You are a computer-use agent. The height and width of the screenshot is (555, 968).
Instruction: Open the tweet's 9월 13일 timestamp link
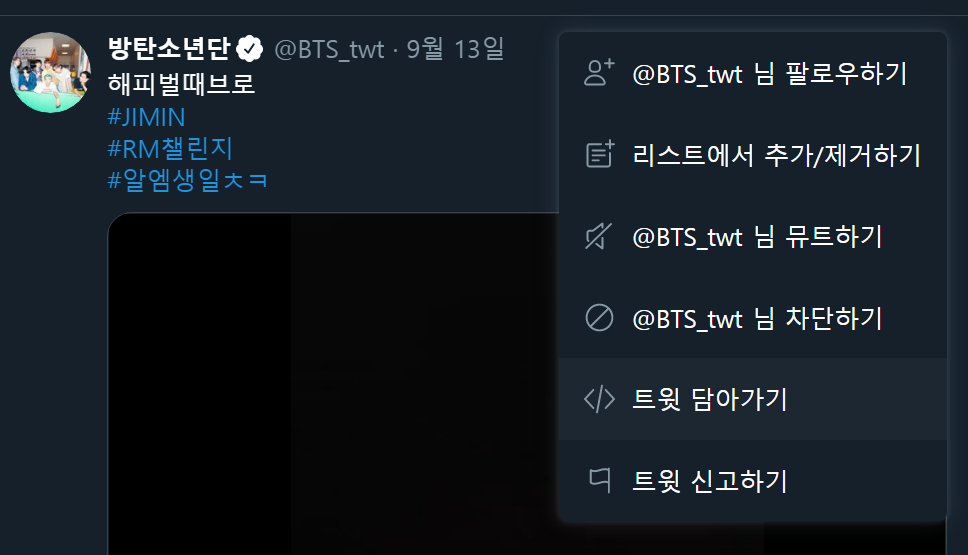pyautogui.click(x=456, y=49)
